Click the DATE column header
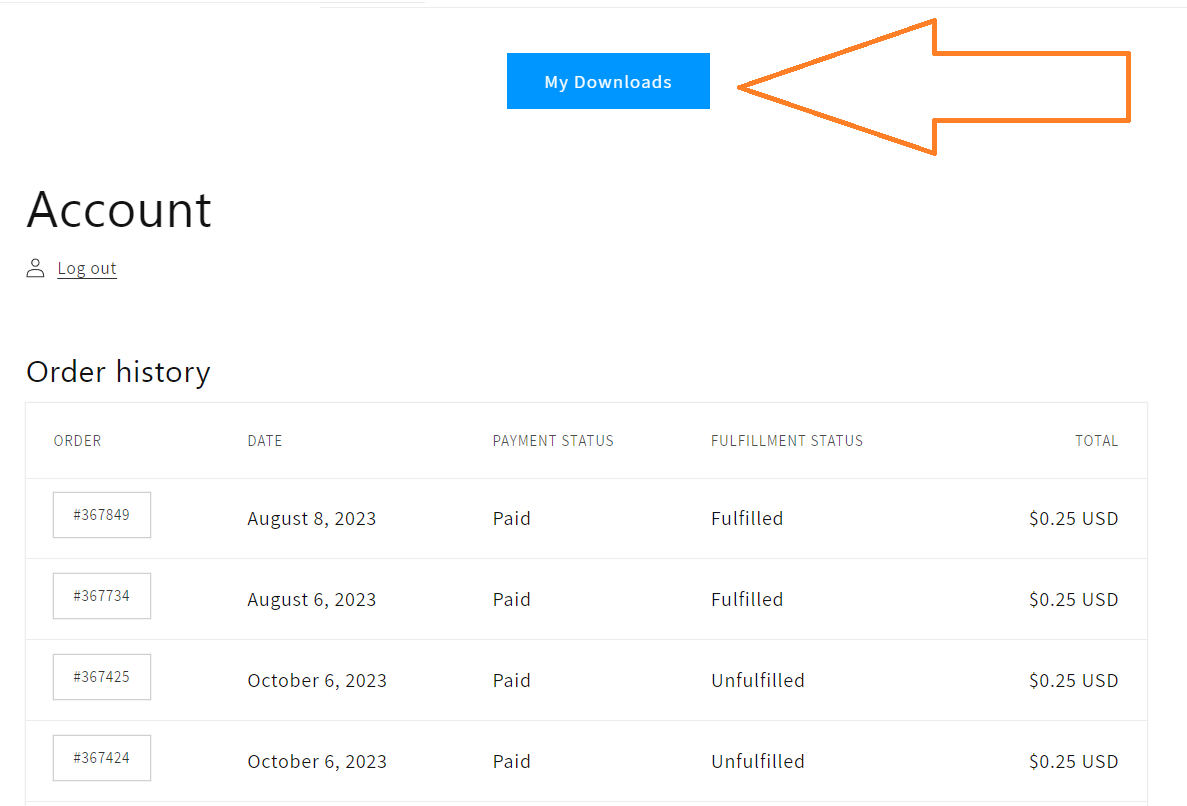The height and width of the screenshot is (806, 1187). tap(265, 441)
